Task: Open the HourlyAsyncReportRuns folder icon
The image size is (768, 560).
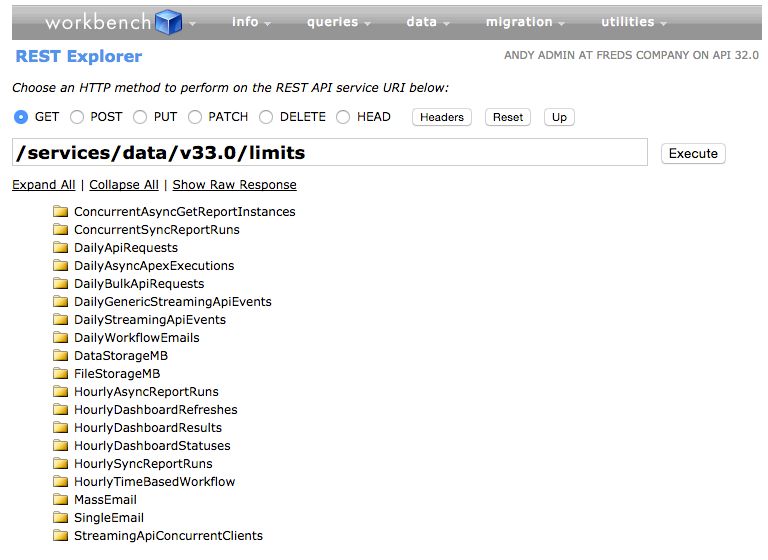Action: (x=60, y=391)
